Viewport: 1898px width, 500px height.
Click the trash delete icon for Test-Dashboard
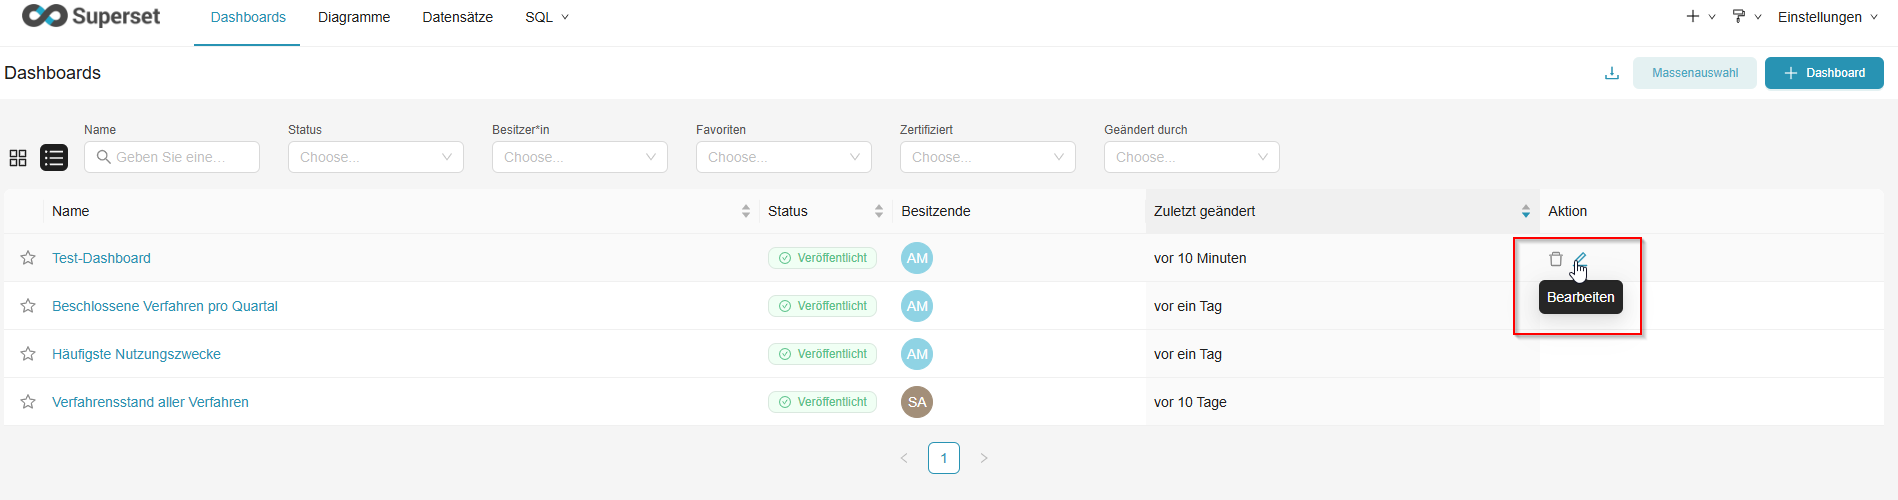(x=1555, y=259)
